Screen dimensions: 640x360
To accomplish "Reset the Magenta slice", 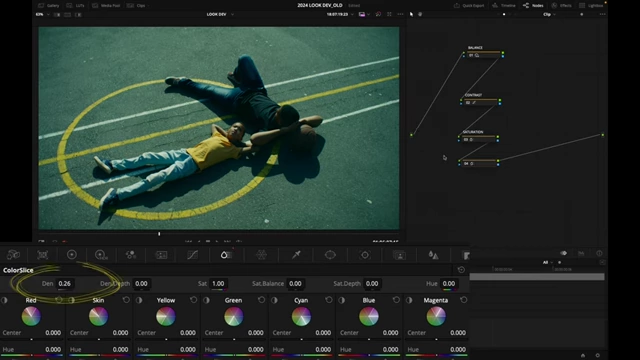I will pyautogui.click(x=464, y=300).
